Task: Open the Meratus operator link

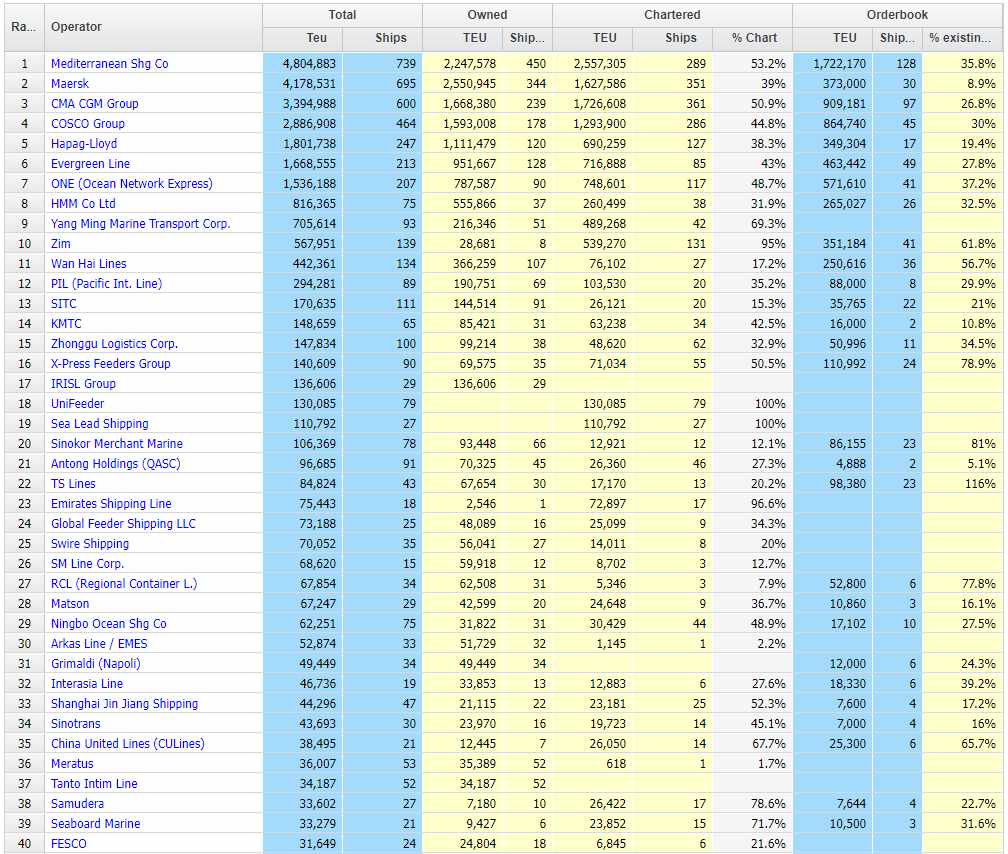Action: (71, 763)
